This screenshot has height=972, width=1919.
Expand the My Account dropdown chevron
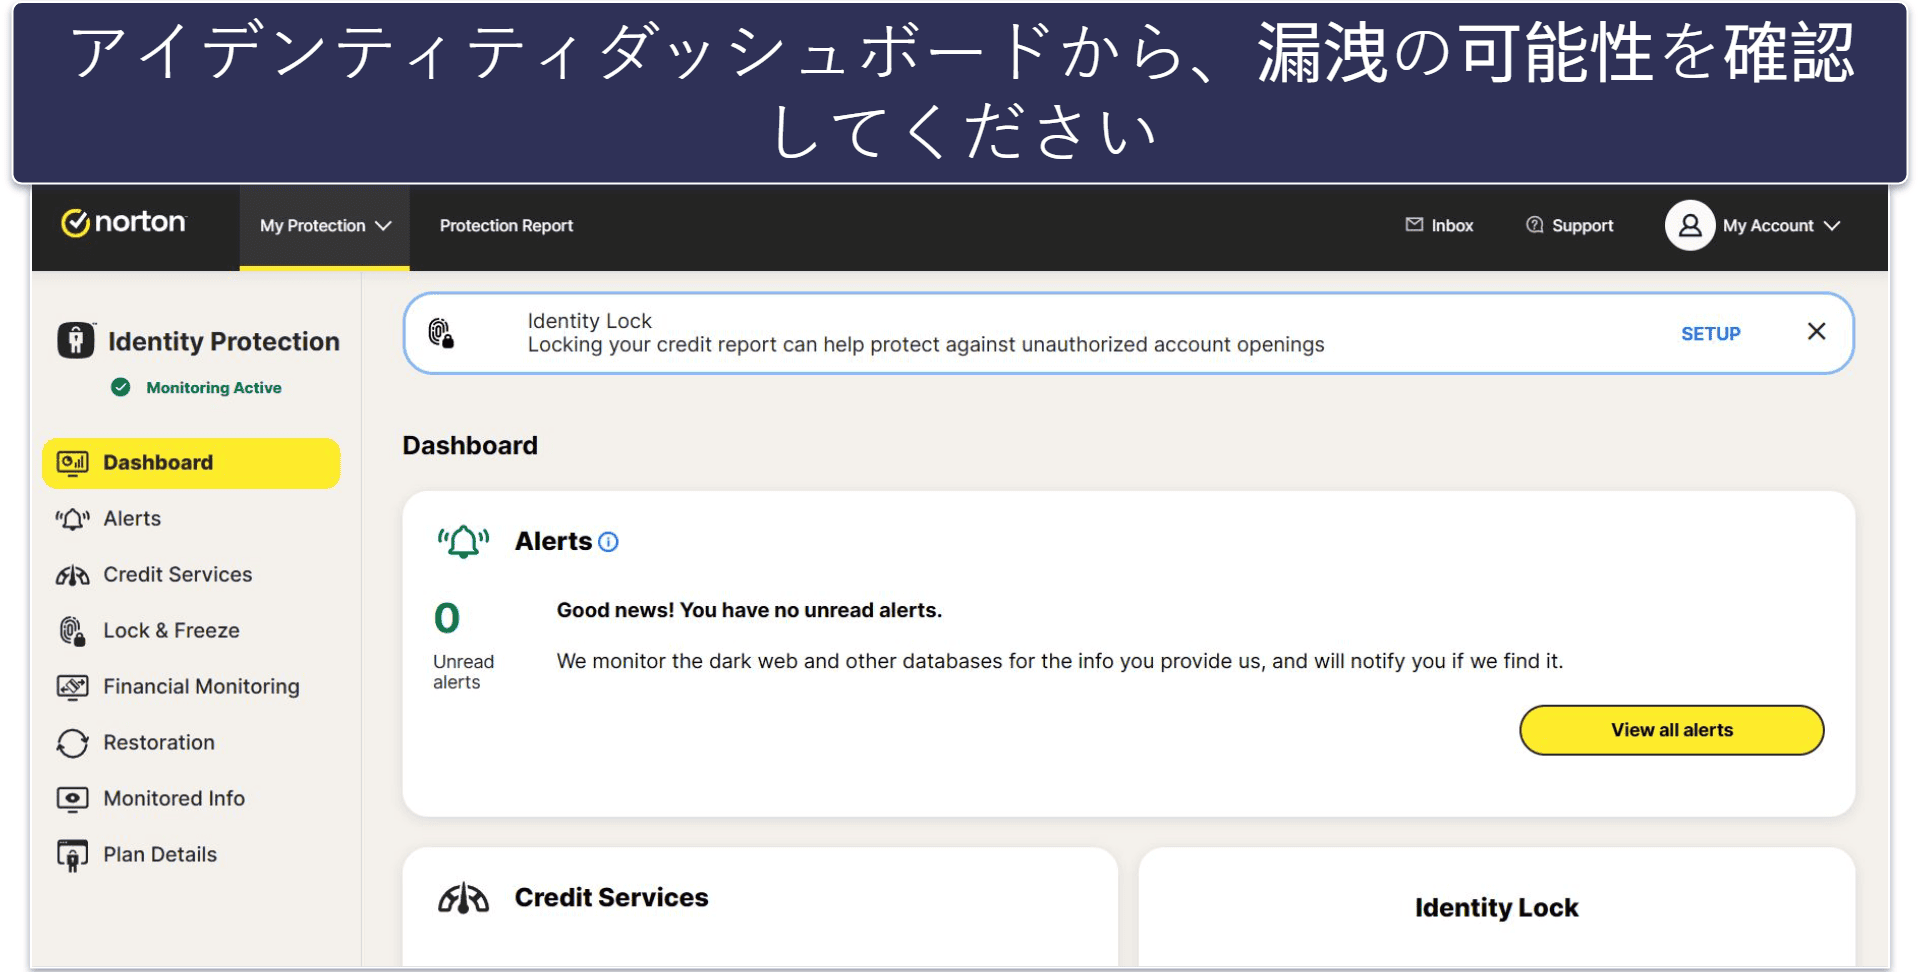(x=1832, y=226)
